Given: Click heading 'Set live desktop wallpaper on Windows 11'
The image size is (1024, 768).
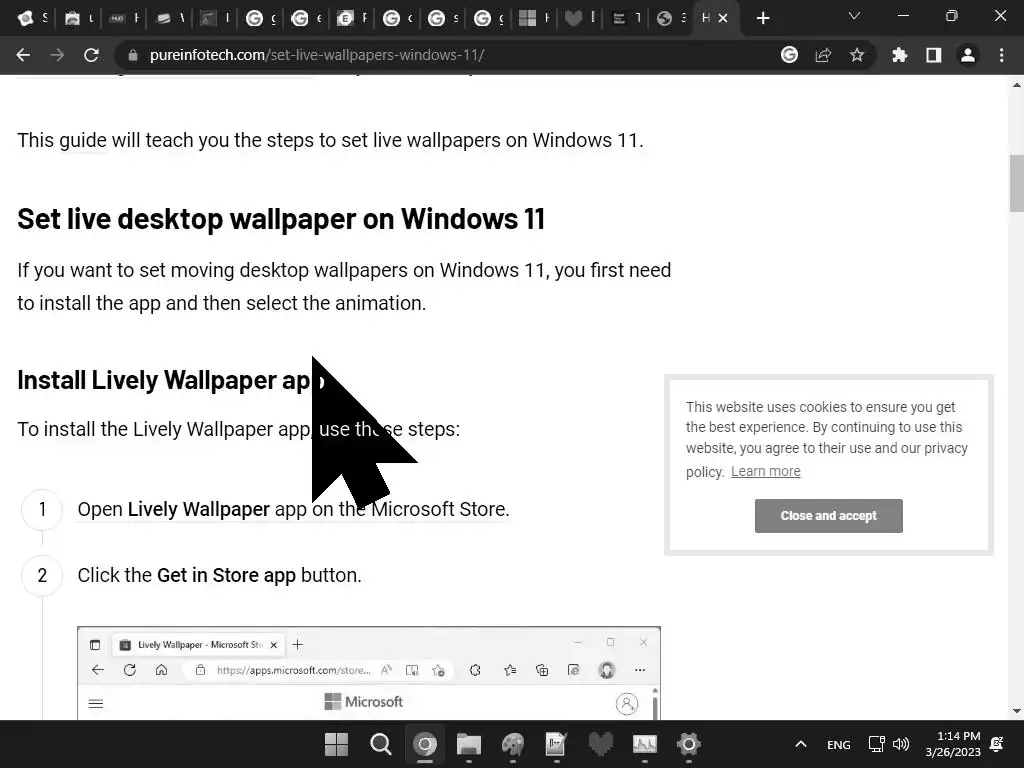Looking at the screenshot, I should coord(281,219).
